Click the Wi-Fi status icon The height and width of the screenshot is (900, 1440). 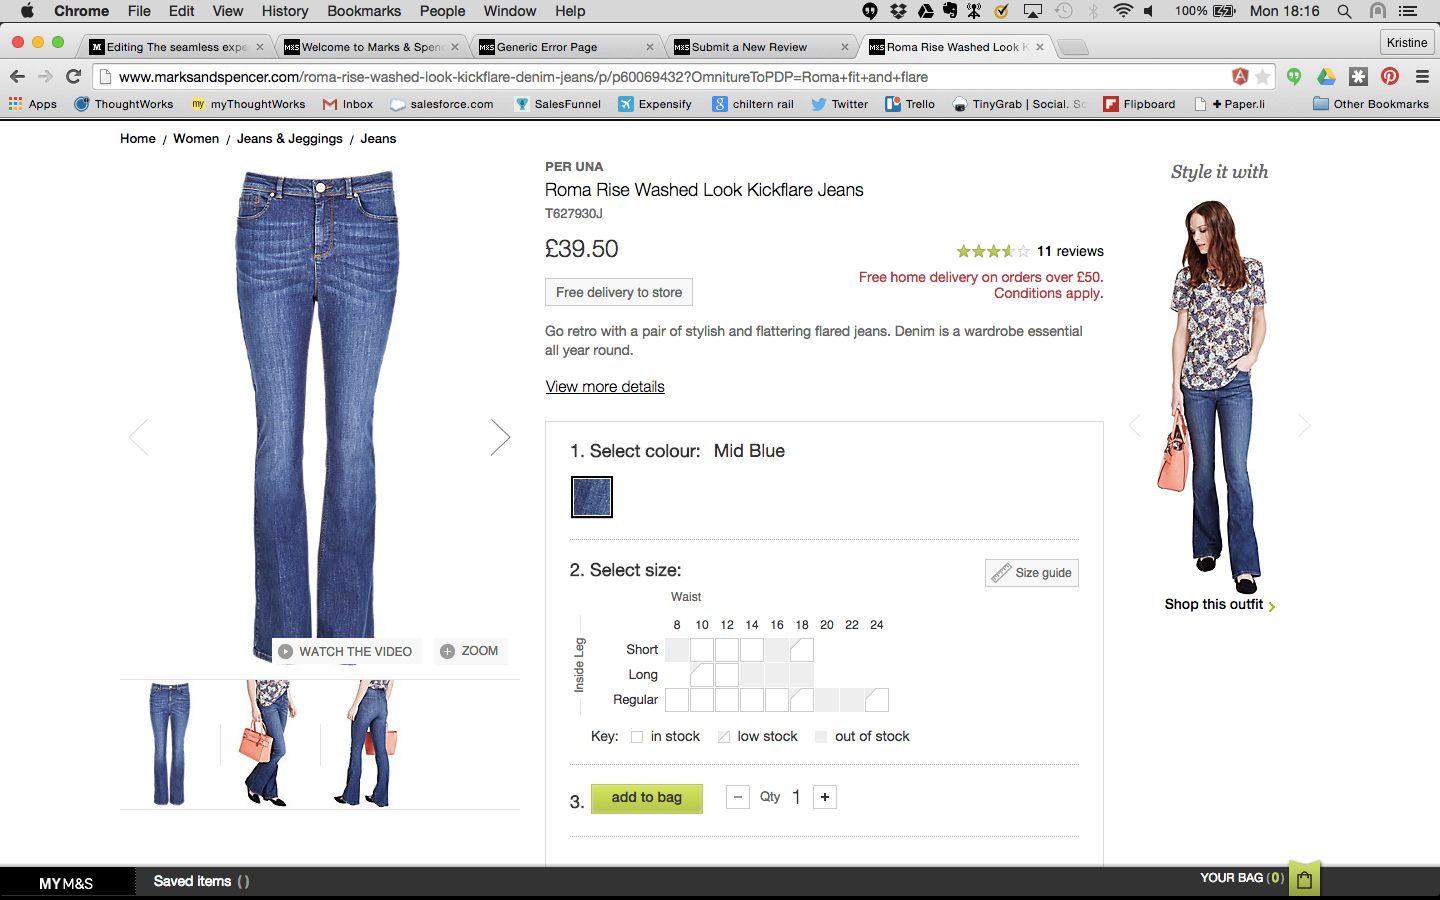[1123, 11]
